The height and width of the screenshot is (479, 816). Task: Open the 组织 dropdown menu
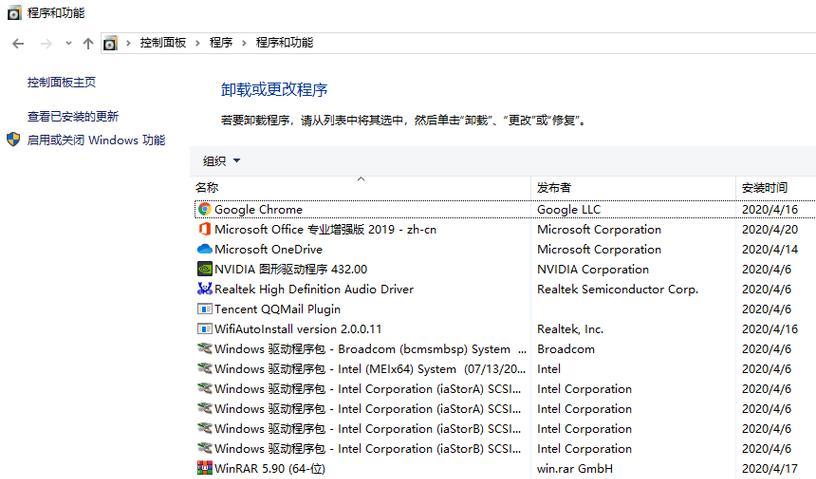tap(222, 161)
